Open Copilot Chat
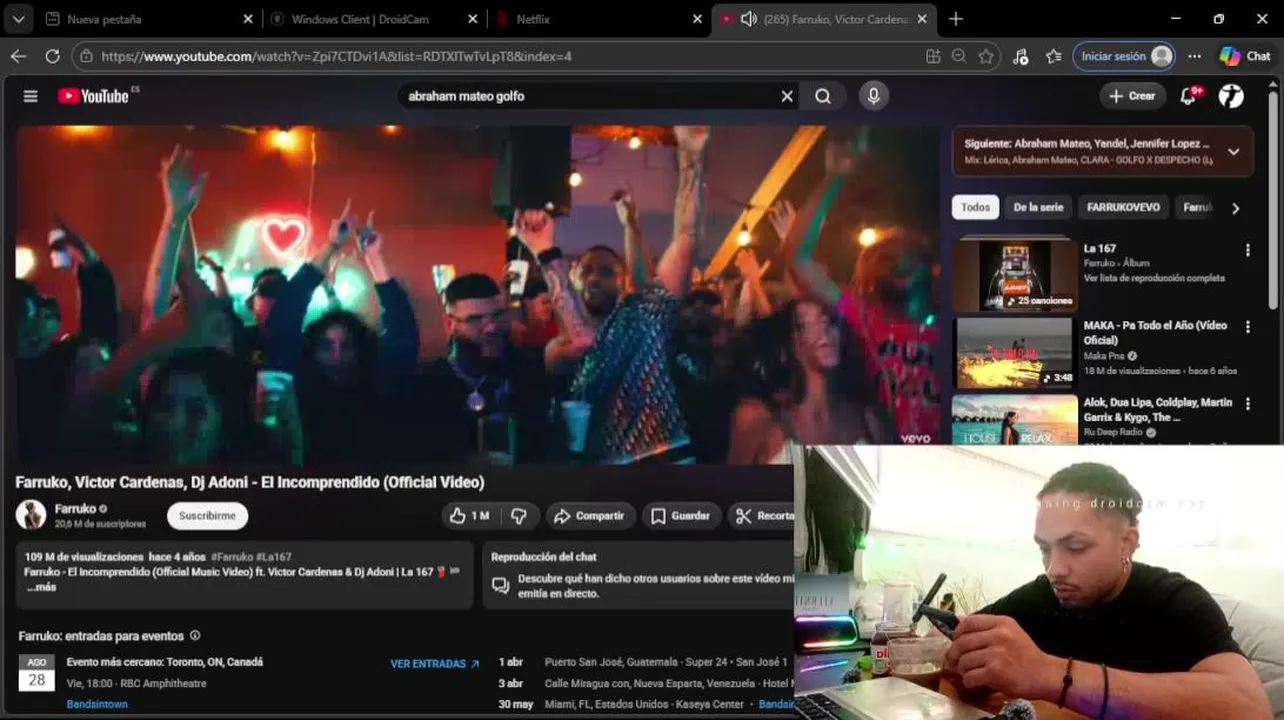The image size is (1284, 720). [x=1245, y=57]
